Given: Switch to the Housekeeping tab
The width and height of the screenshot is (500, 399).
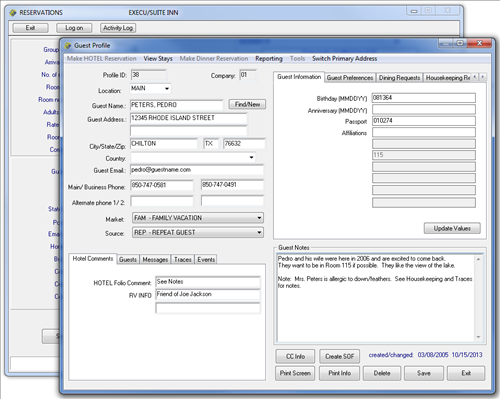Looking at the screenshot, I should (447, 78).
